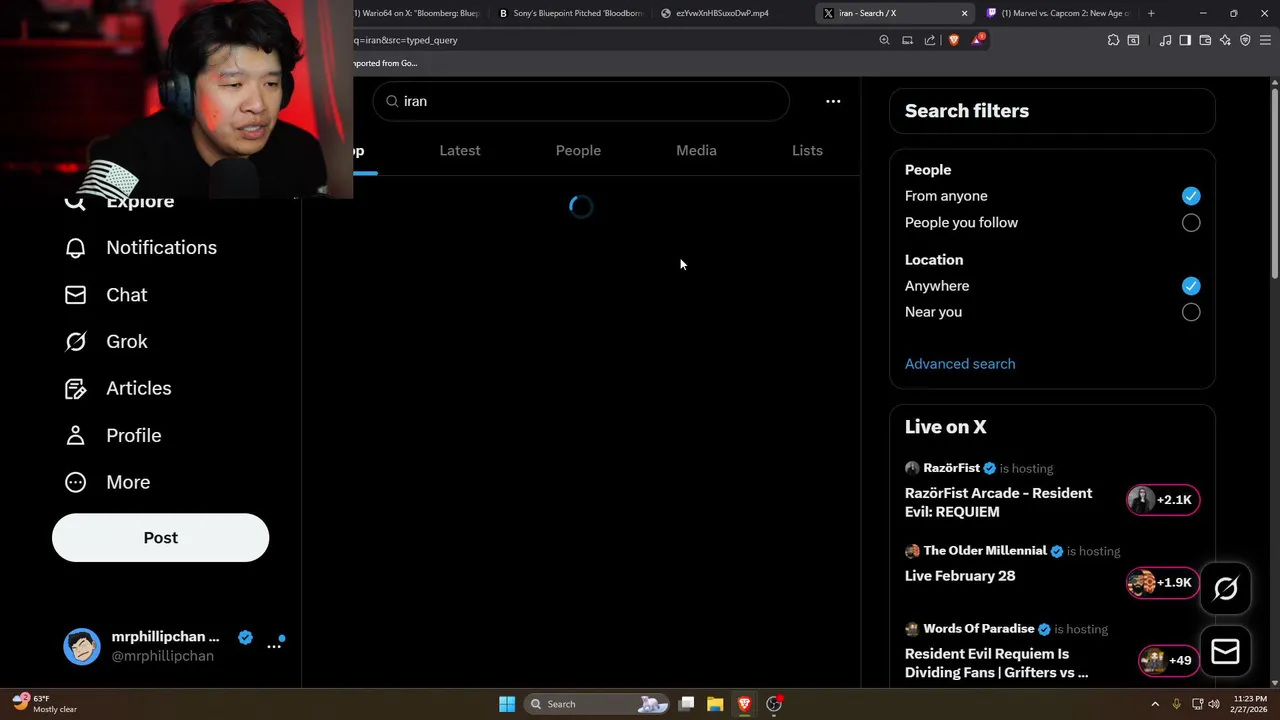
Task: Click the +49 listeners badge
Action: (1169, 660)
